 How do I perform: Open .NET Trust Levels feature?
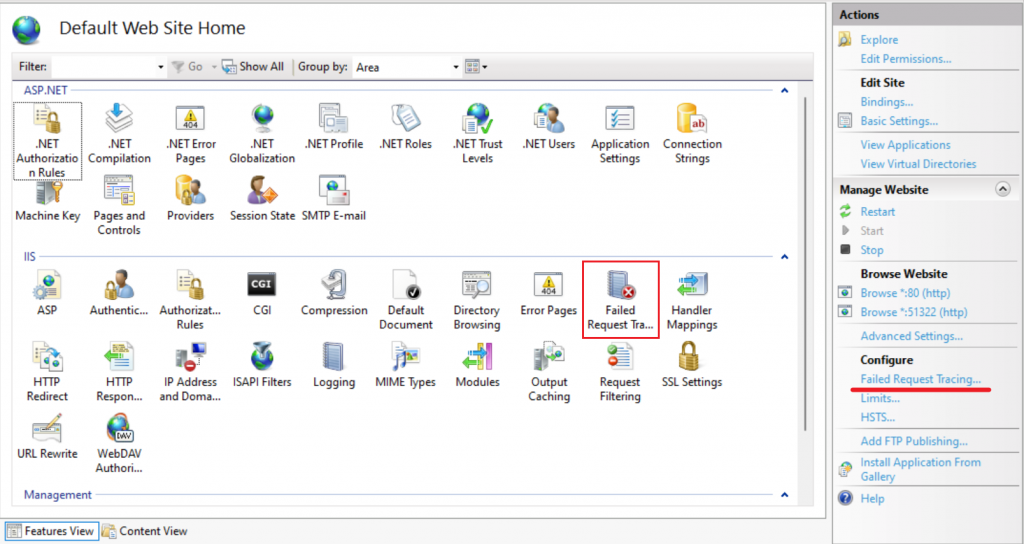click(477, 134)
